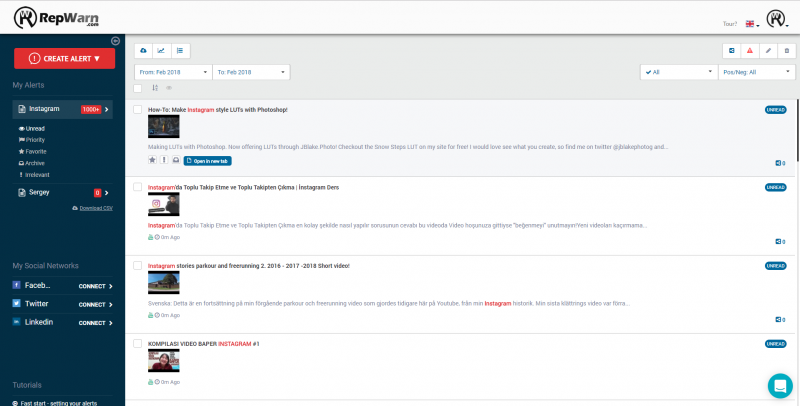Toggle the eye visibility icon above results
800x406 pixels.
169,88
